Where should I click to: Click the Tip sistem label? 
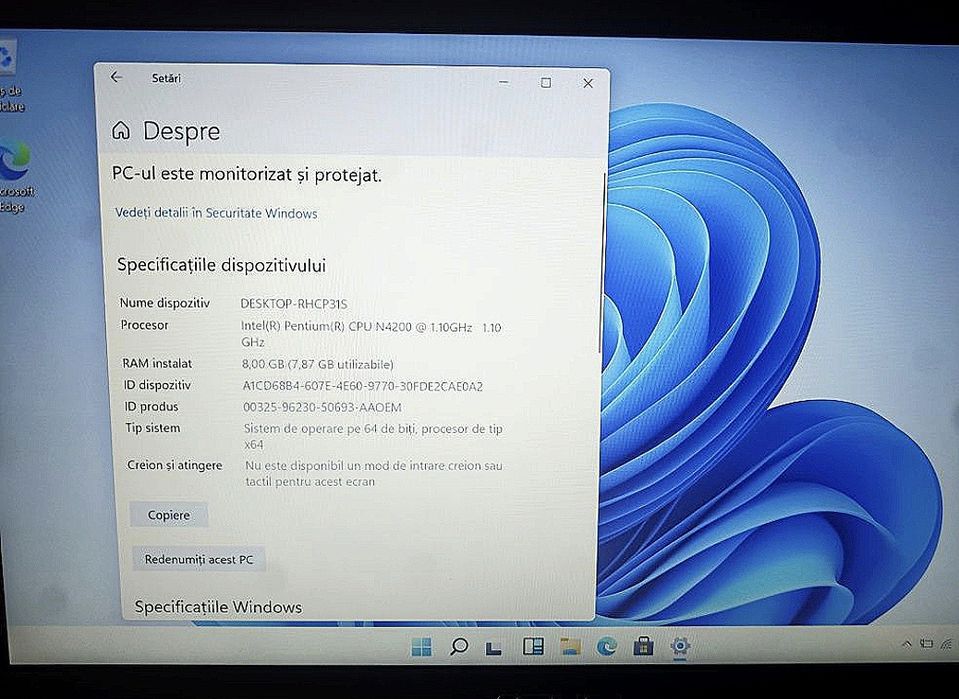point(153,427)
